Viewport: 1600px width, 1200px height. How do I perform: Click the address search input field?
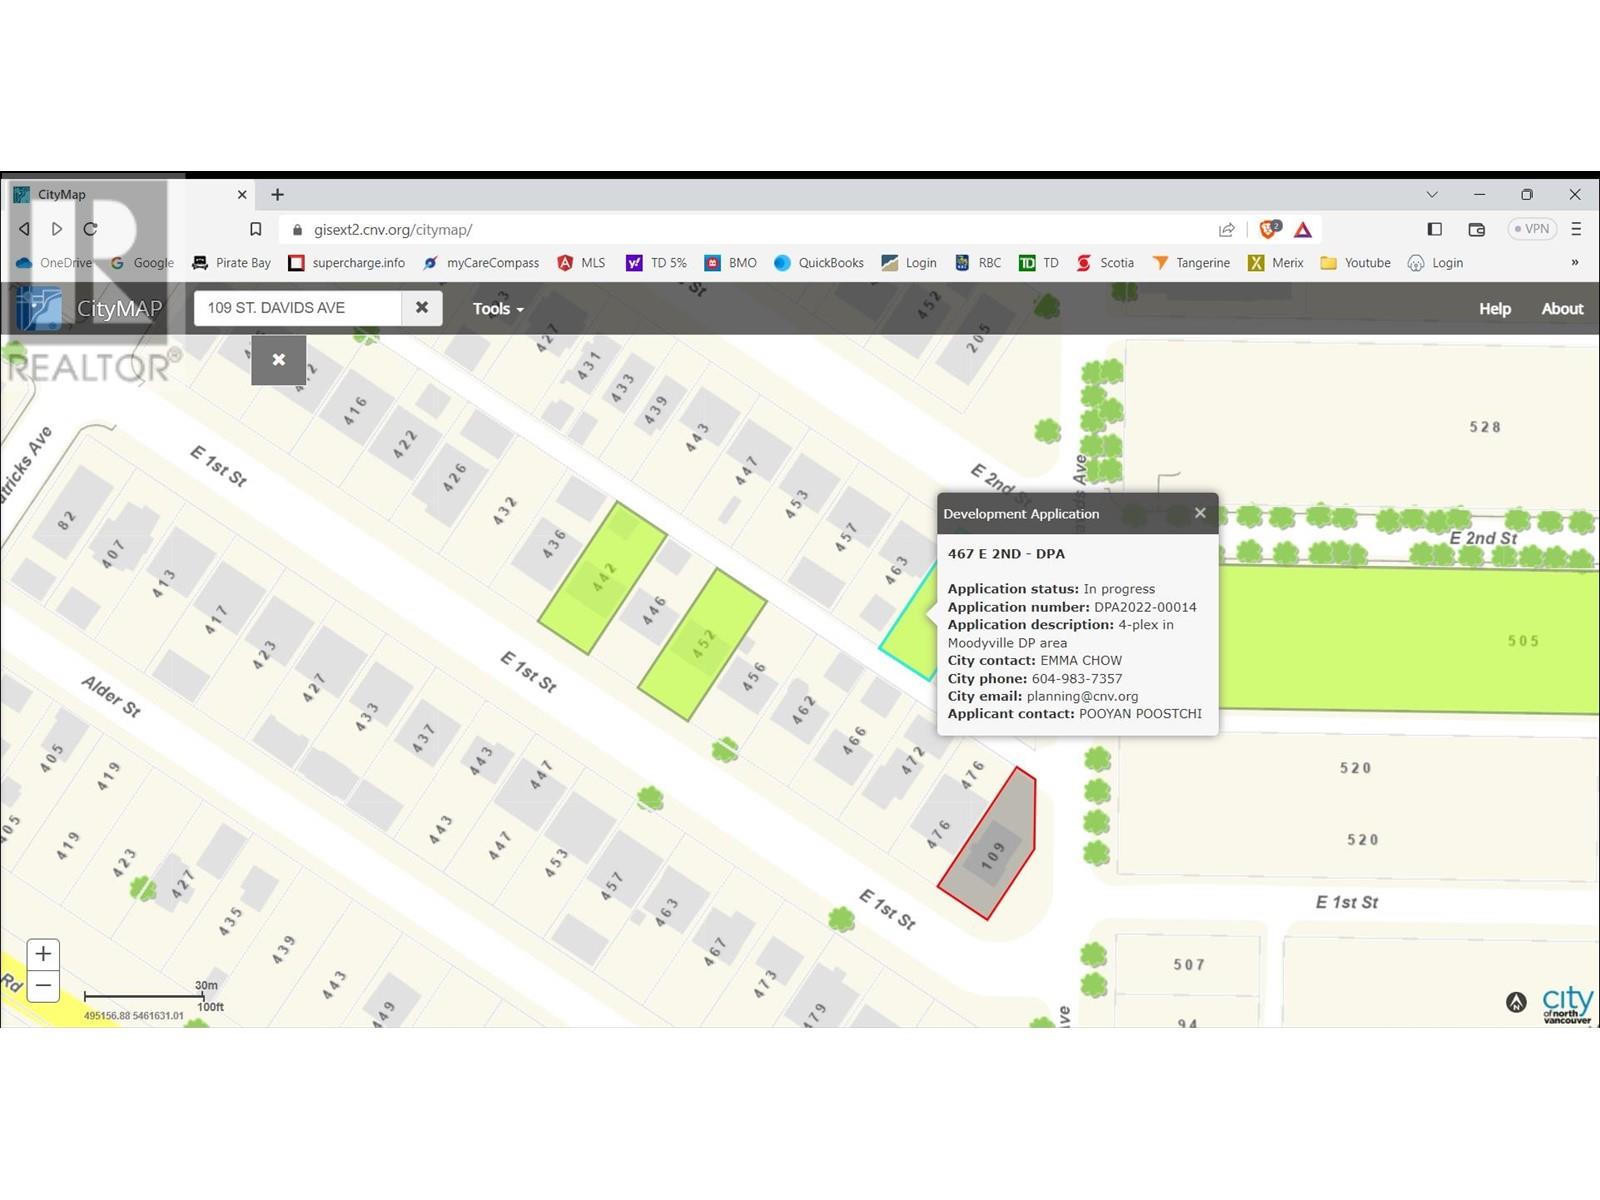tap(298, 308)
